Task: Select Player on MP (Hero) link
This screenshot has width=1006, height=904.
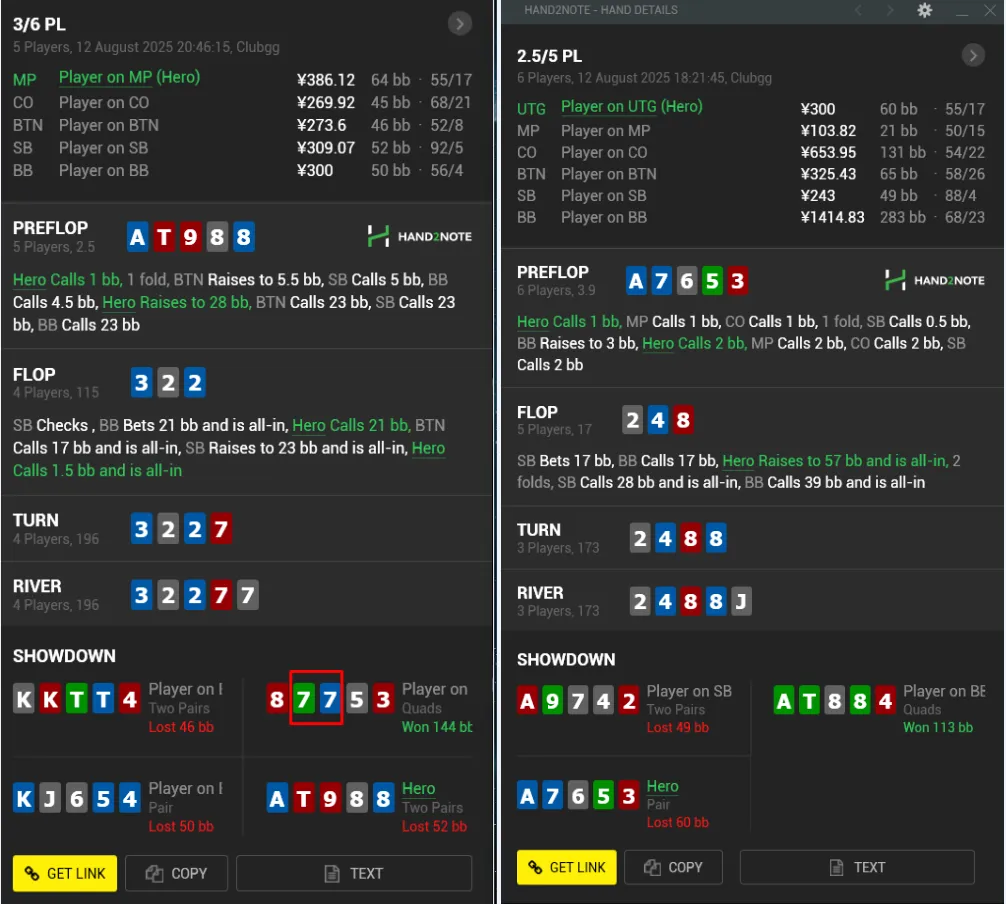Action: (x=129, y=77)
